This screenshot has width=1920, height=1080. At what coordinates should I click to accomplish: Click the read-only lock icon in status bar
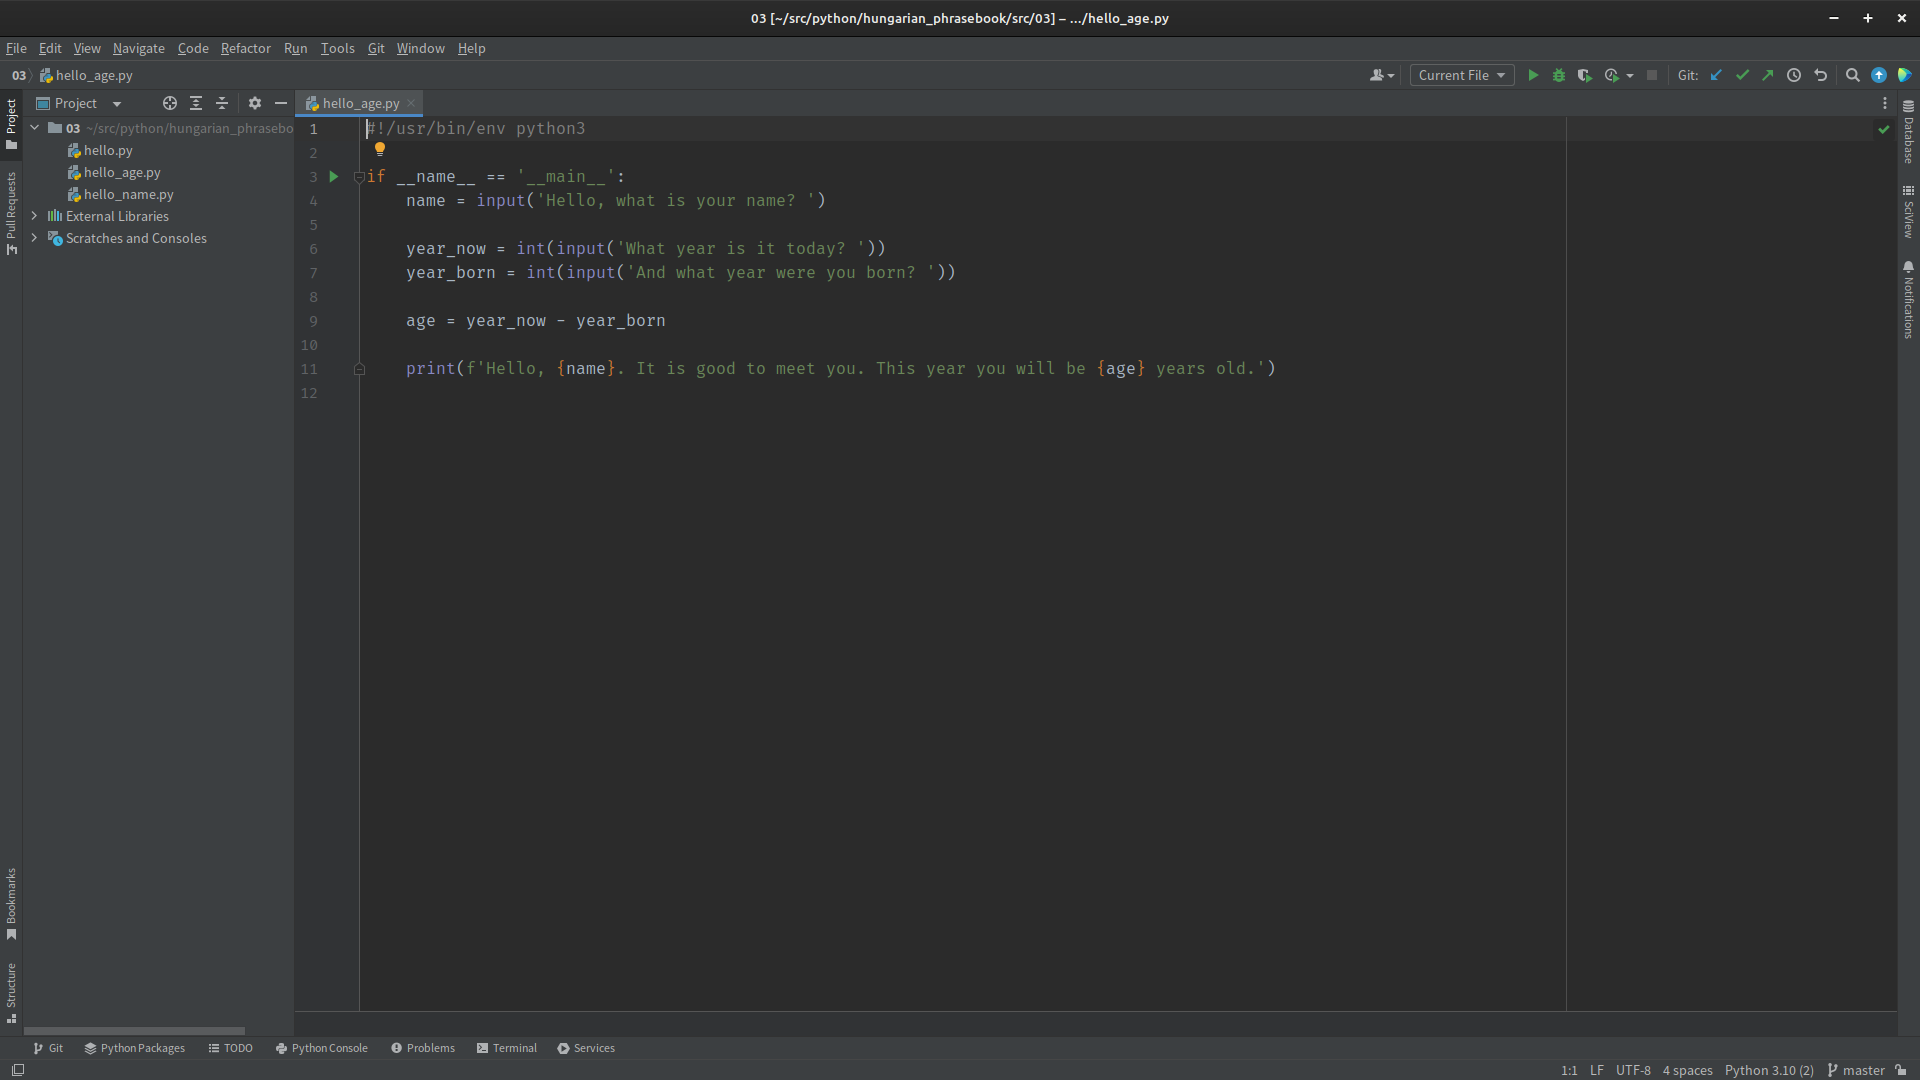(x=1901, y=1070)
